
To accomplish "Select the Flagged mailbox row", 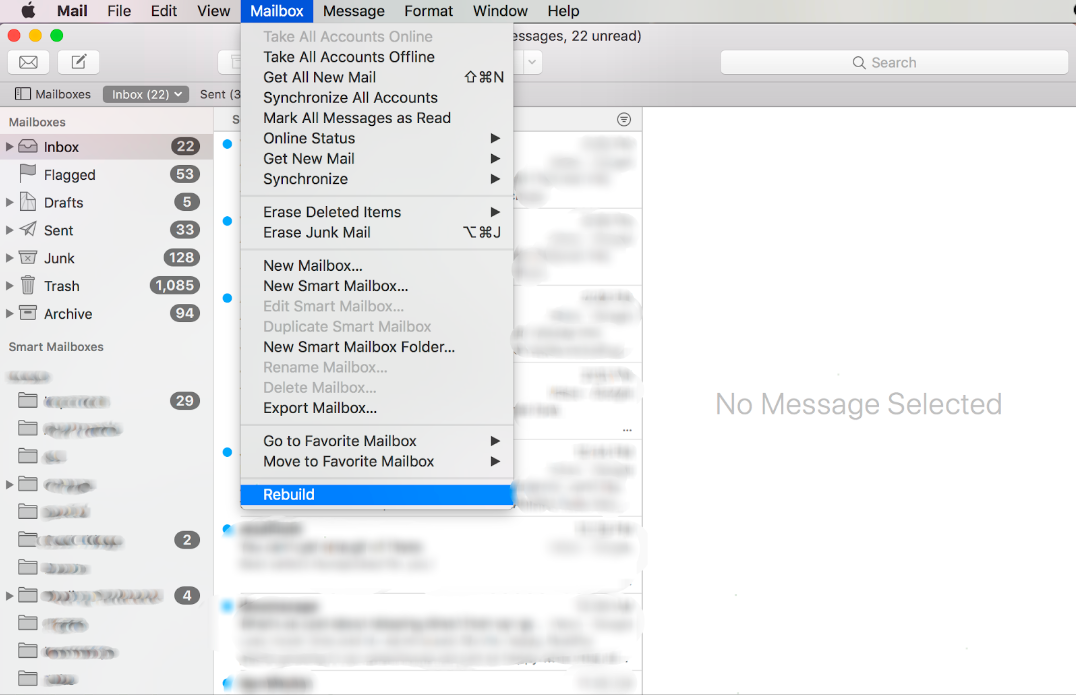I will coord(106,174).
